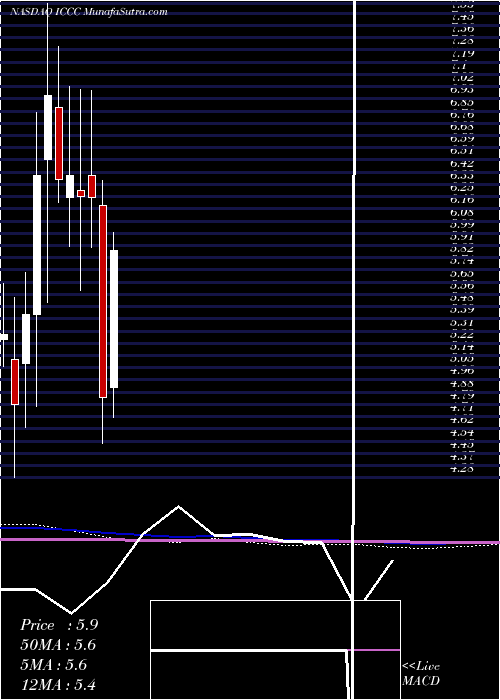The width and height of the screenshot is (500, 700).
Task: Select the '50MA : 5.6' readout
Action: pos(58,645)
